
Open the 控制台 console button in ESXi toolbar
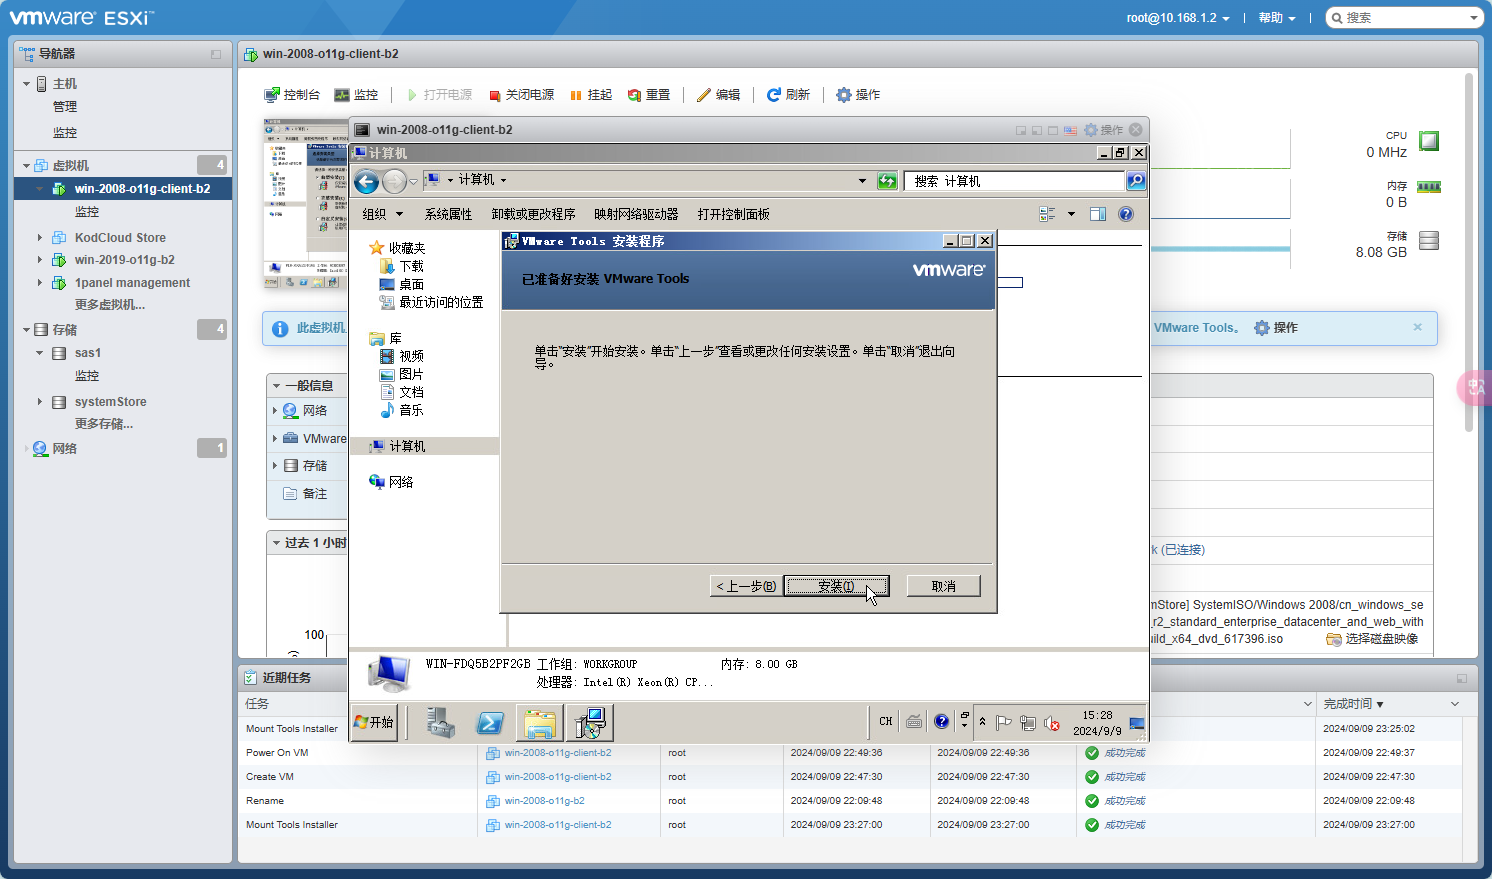click(x=292, y=95)
